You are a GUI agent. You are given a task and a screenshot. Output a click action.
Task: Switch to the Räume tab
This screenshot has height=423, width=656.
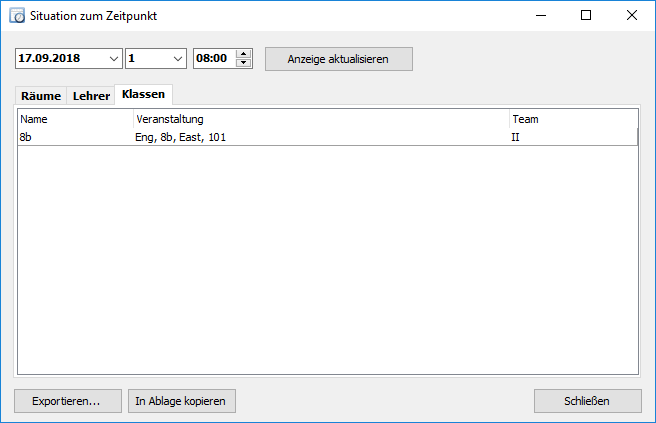pos(41,96)
